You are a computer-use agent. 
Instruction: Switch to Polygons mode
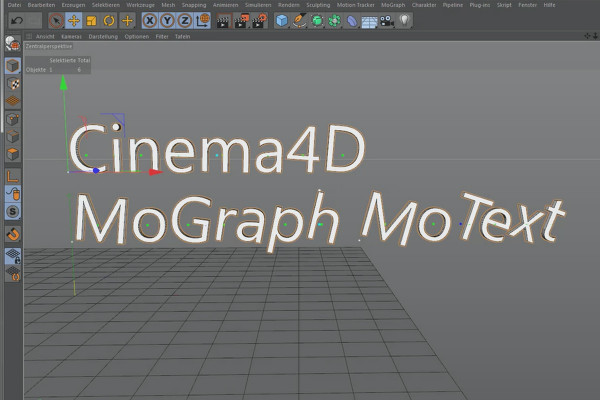[13, 154]
